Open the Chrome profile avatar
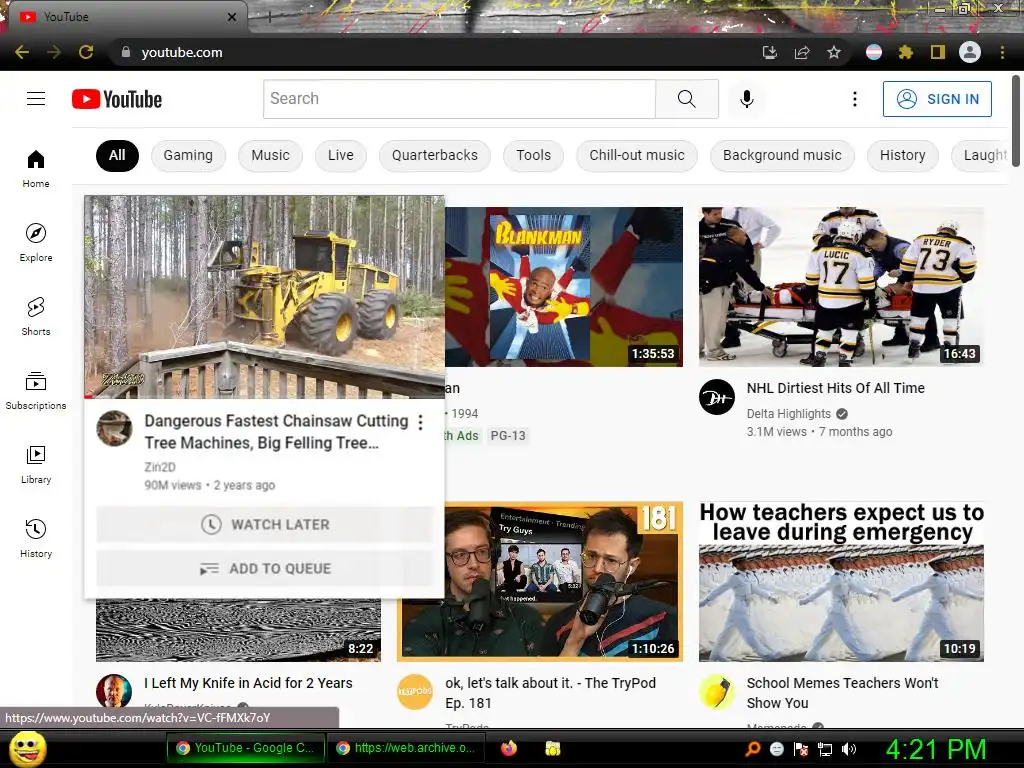Image resolution: width=1024 pixels, height=768 pixels. (970, 52)
